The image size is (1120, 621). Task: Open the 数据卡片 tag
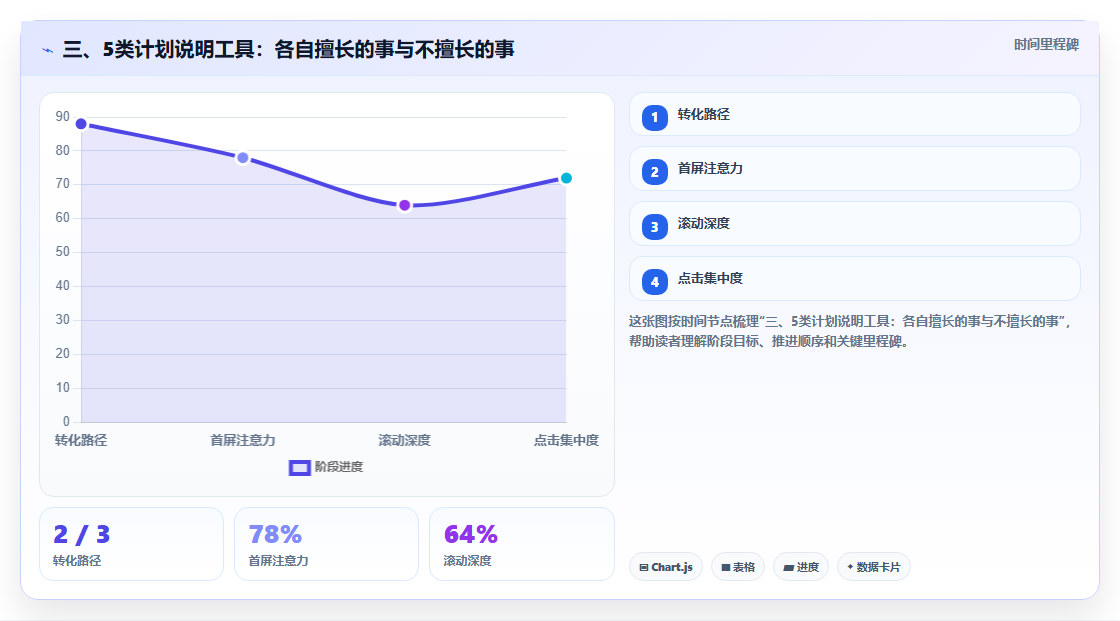pos(874,567)
